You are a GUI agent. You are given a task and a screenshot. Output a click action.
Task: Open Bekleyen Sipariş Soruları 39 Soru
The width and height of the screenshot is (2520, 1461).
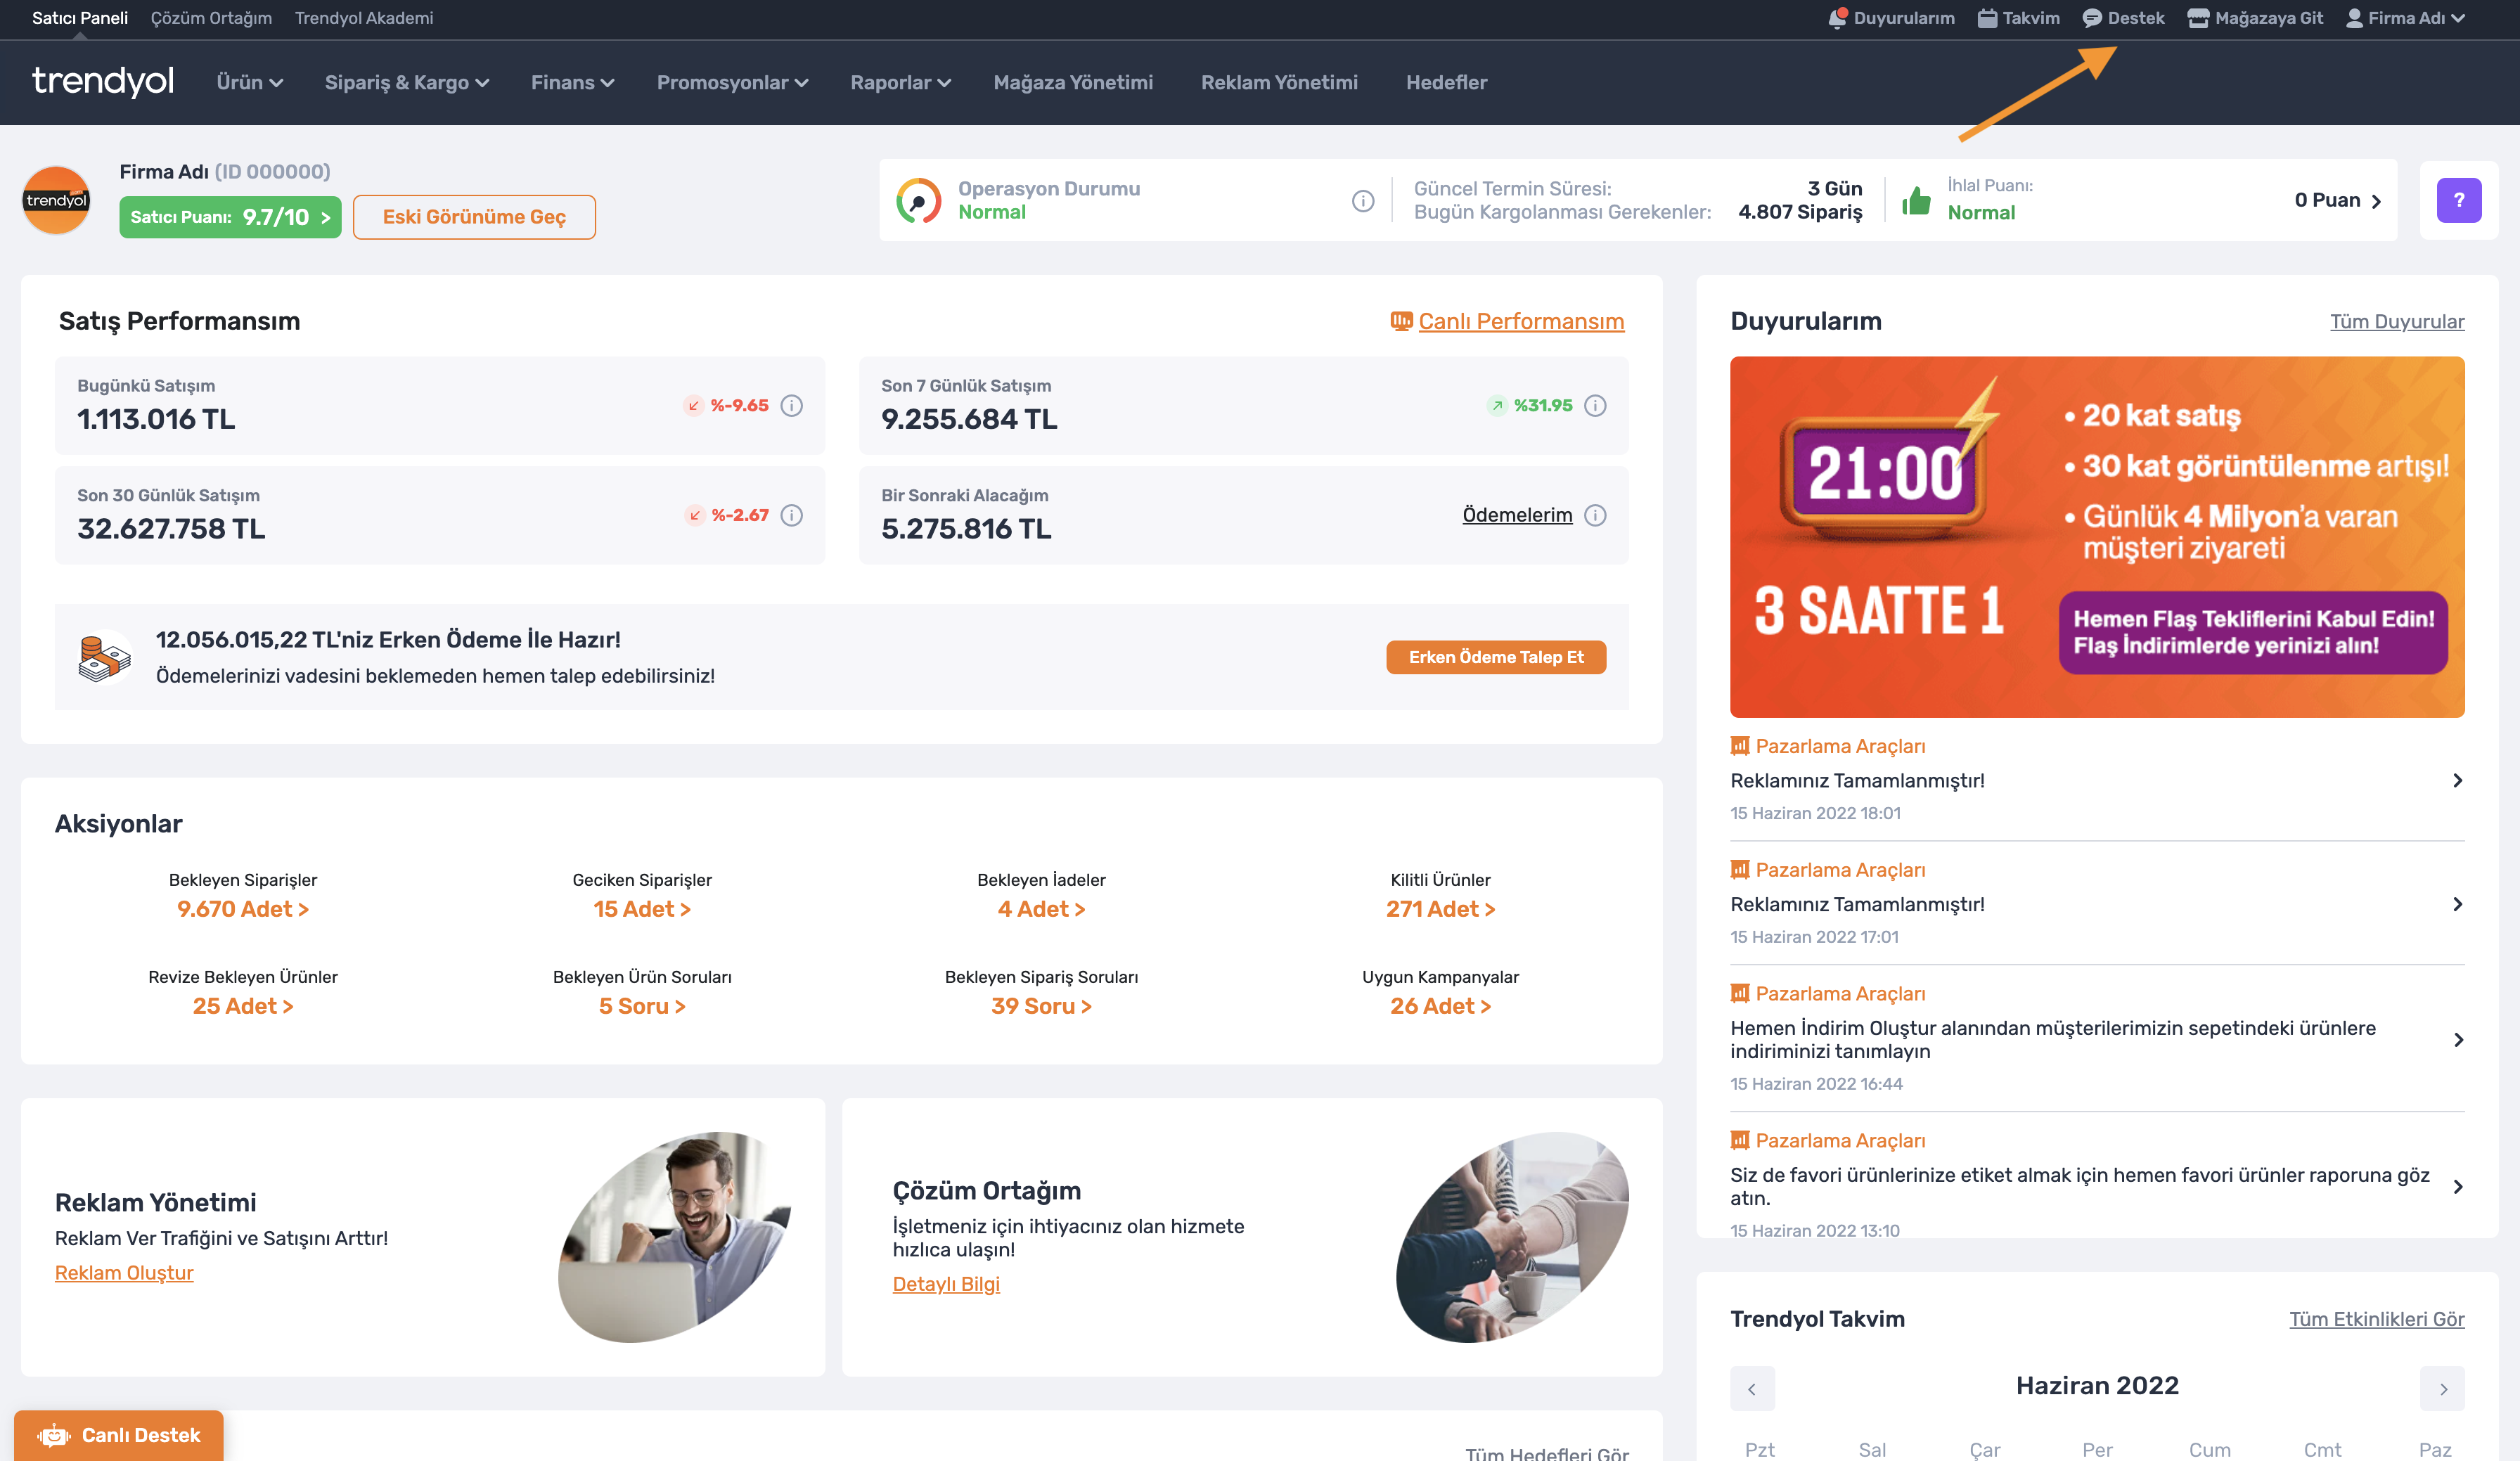[1041, 1006]
